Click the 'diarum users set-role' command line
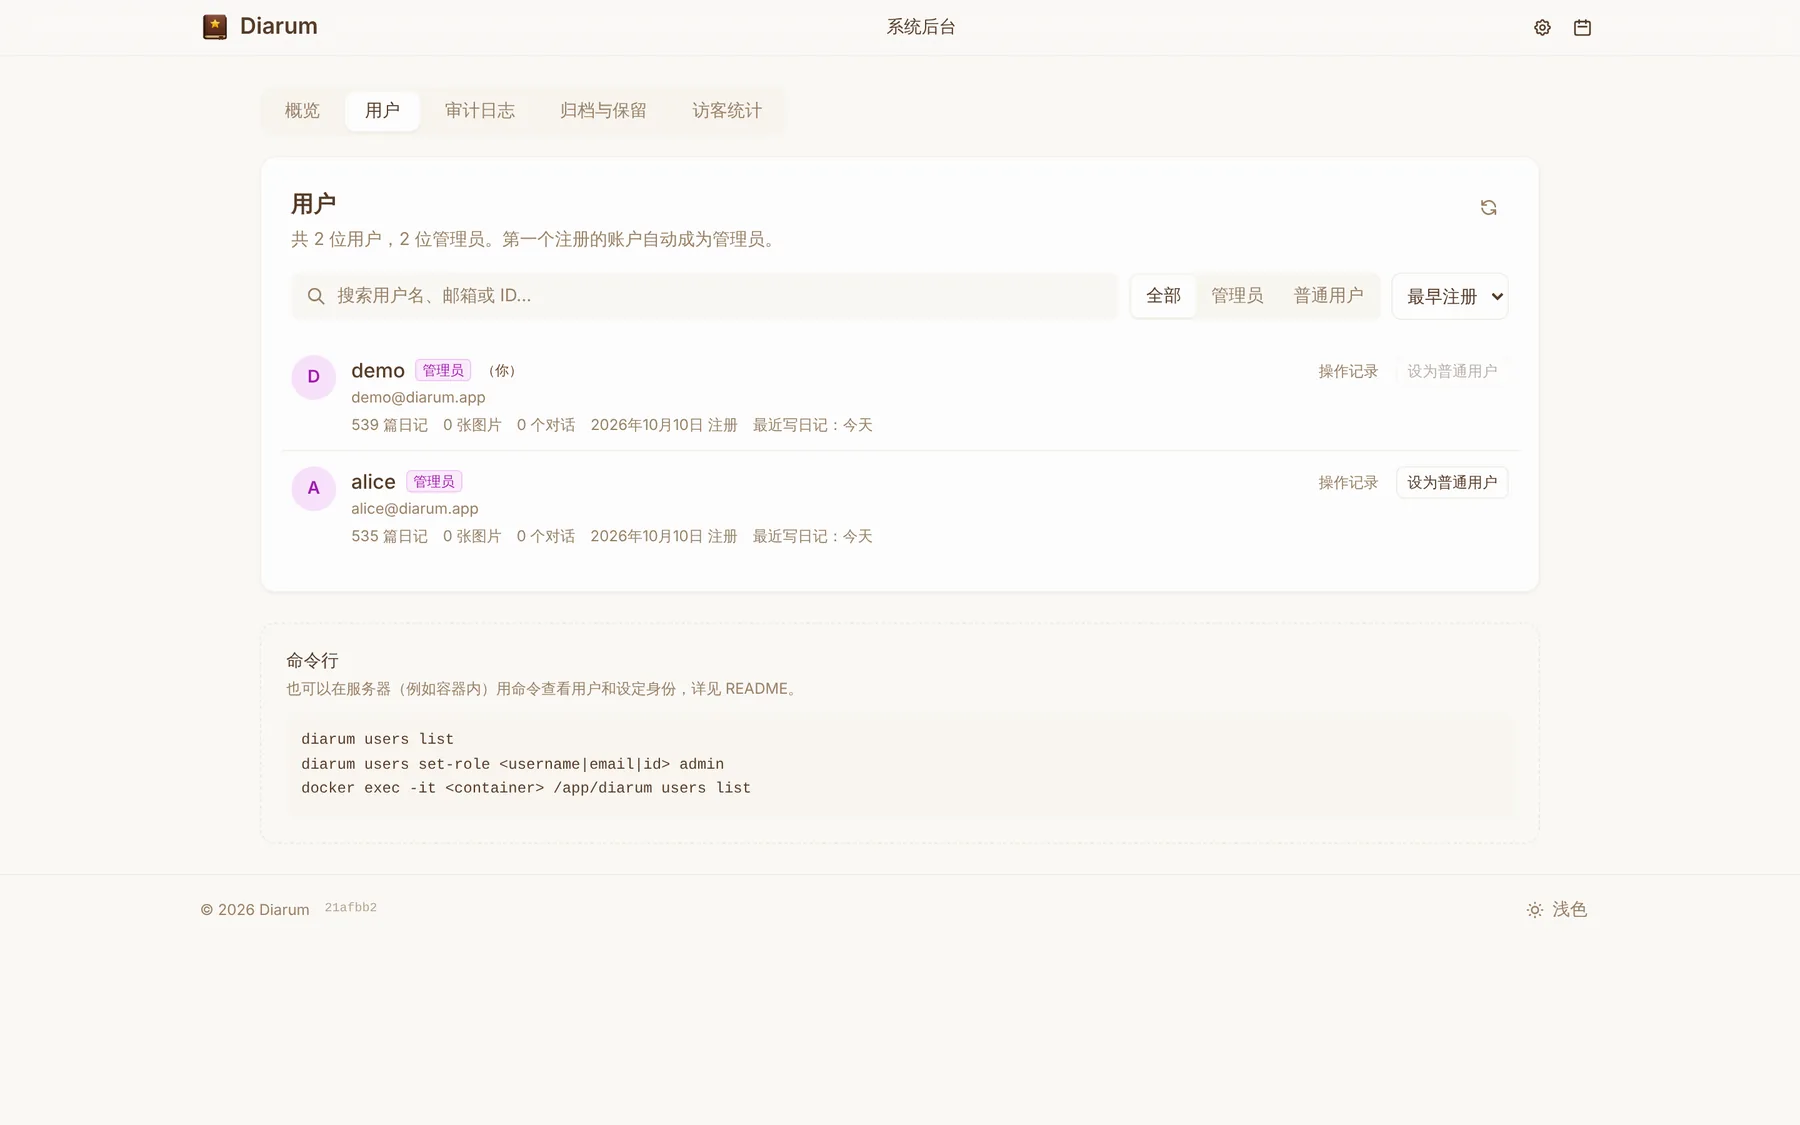Viewport: 1800px width, 1125px height. click(x=512, y=764)
